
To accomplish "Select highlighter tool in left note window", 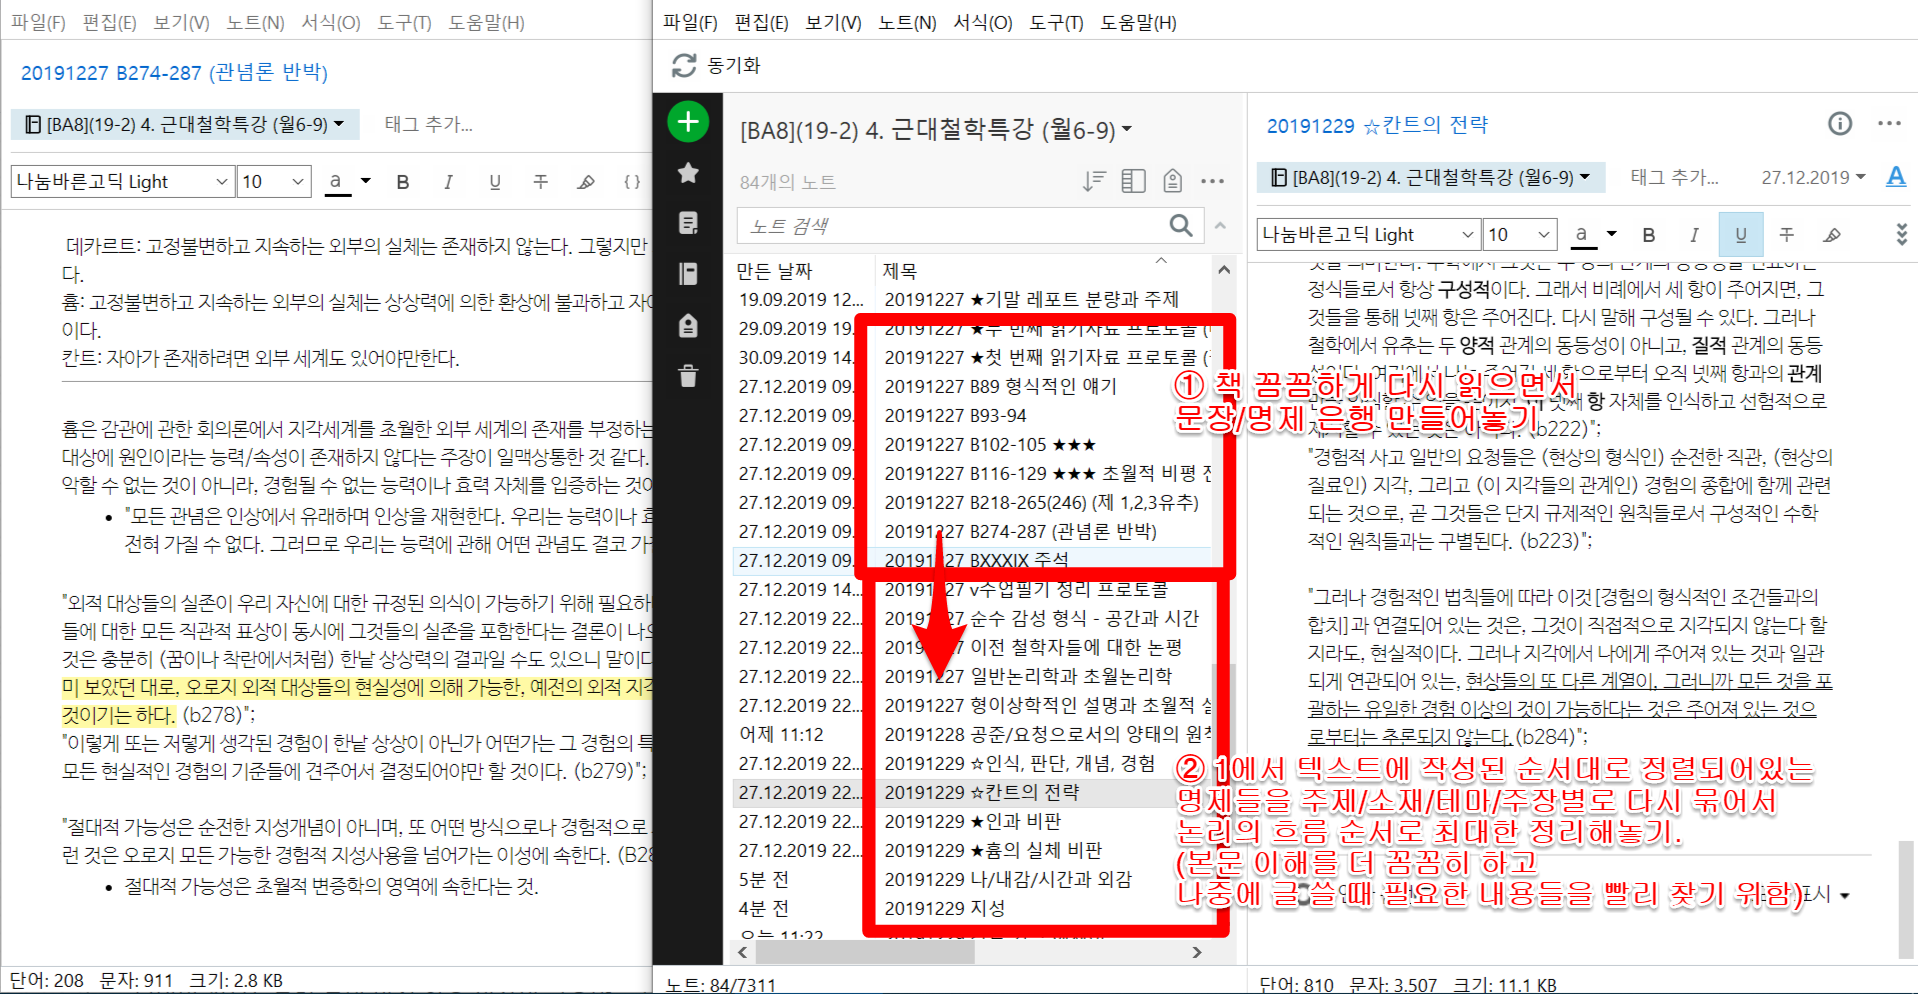I will point(586,182).
